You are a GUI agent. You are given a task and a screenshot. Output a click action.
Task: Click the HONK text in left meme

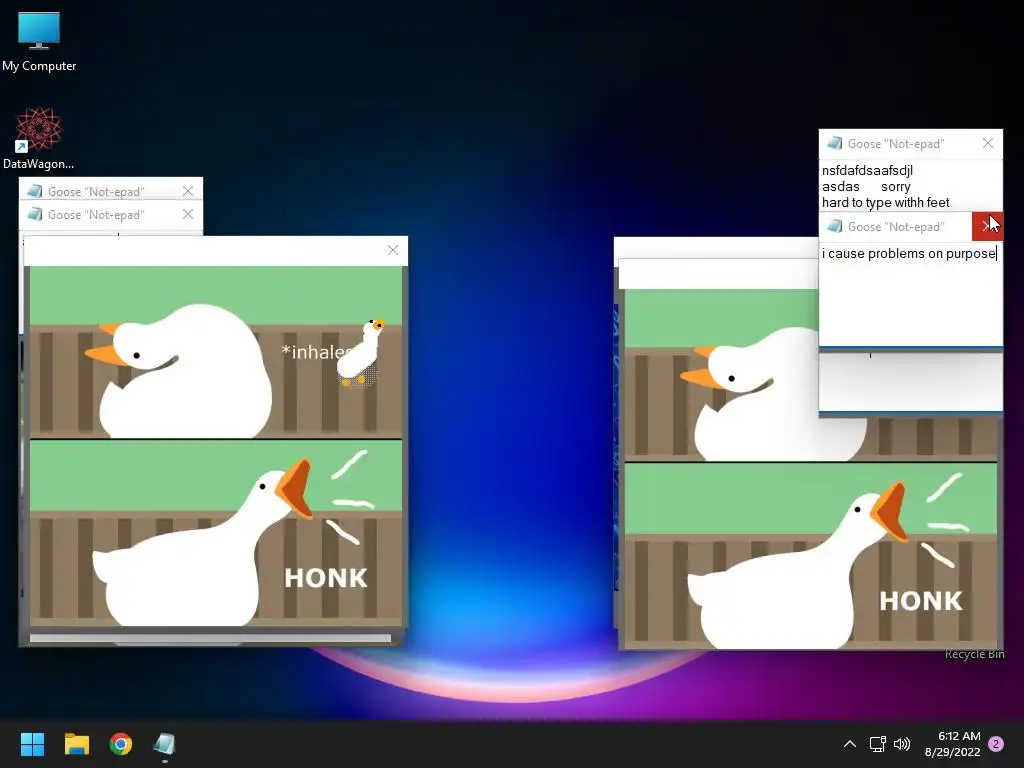(326, 578)
